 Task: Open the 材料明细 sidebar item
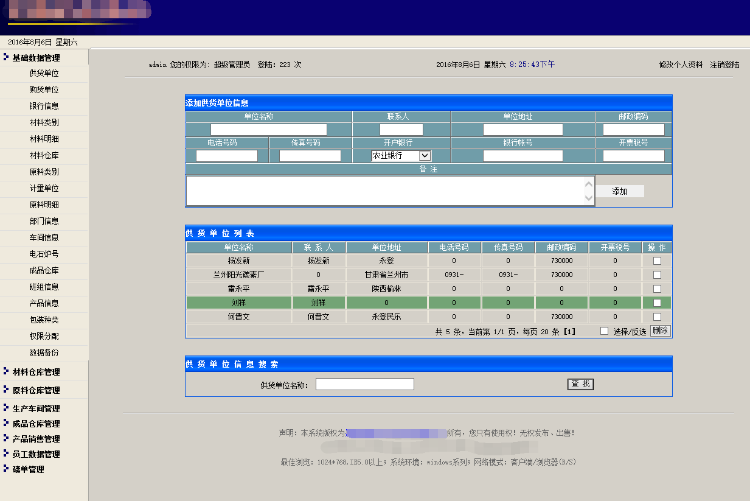[44, 139]
